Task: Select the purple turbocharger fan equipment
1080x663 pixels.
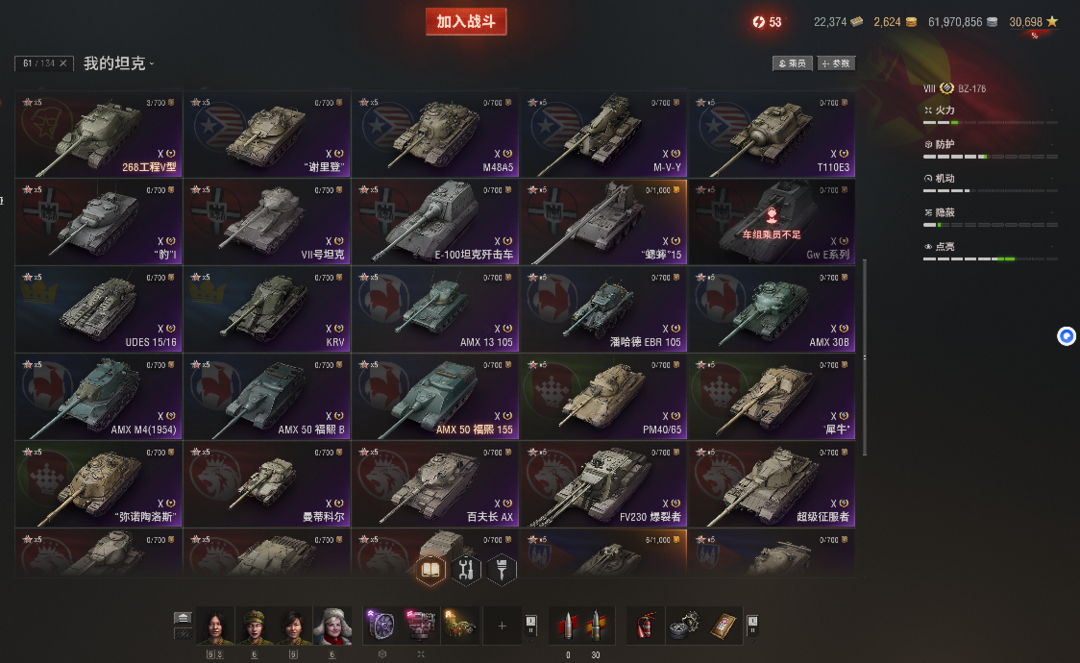Action: (x=381, y=625)
